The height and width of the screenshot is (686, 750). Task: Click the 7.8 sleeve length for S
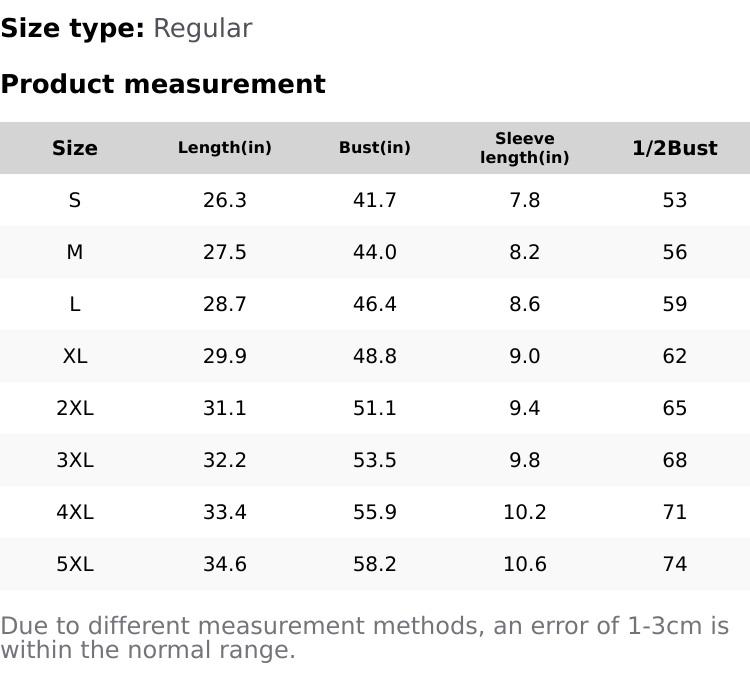[525, 200]
